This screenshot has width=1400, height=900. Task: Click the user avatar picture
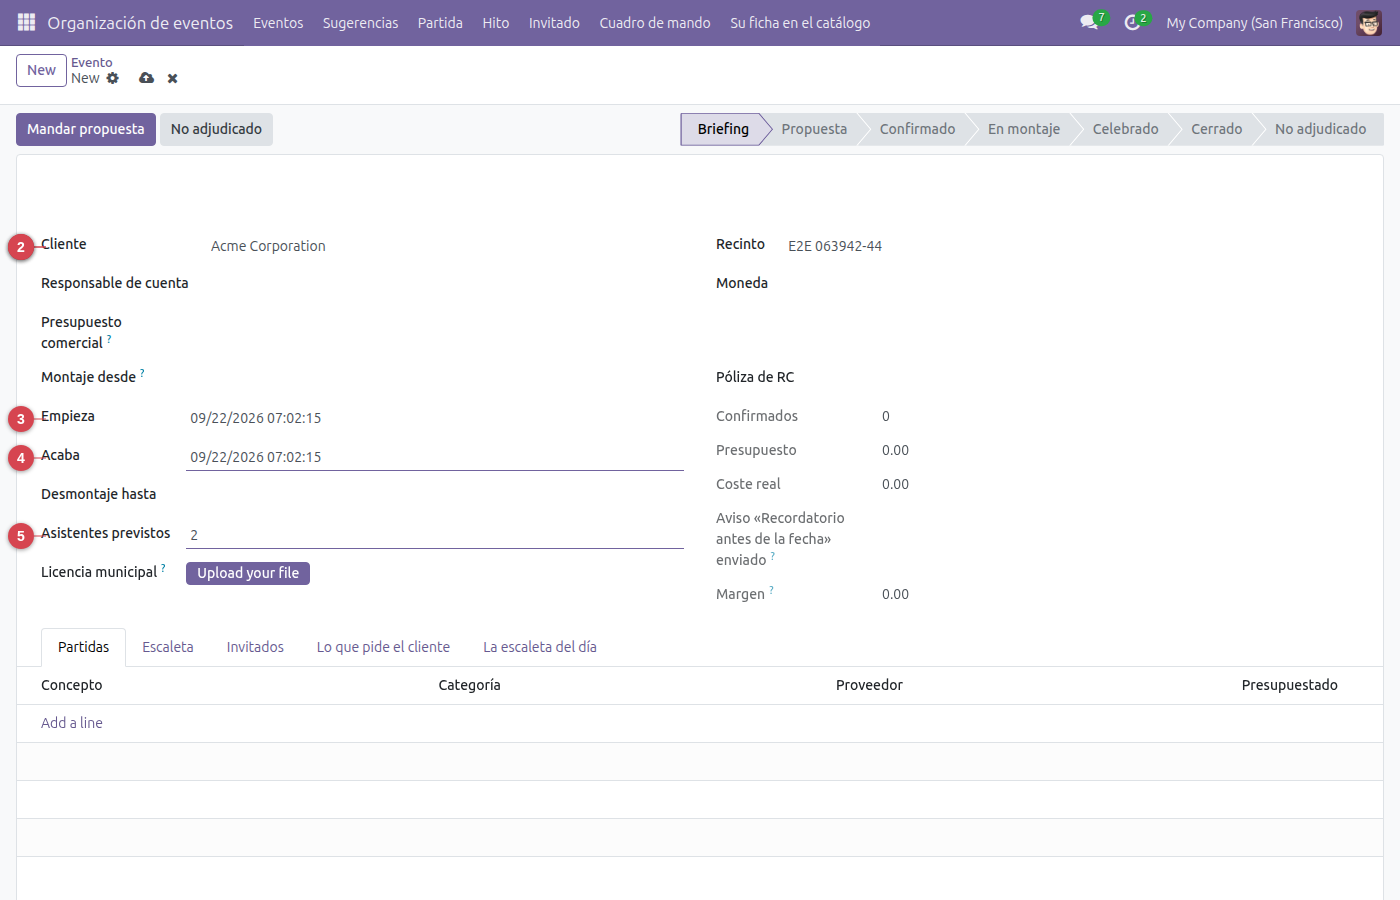(1369, 22)
